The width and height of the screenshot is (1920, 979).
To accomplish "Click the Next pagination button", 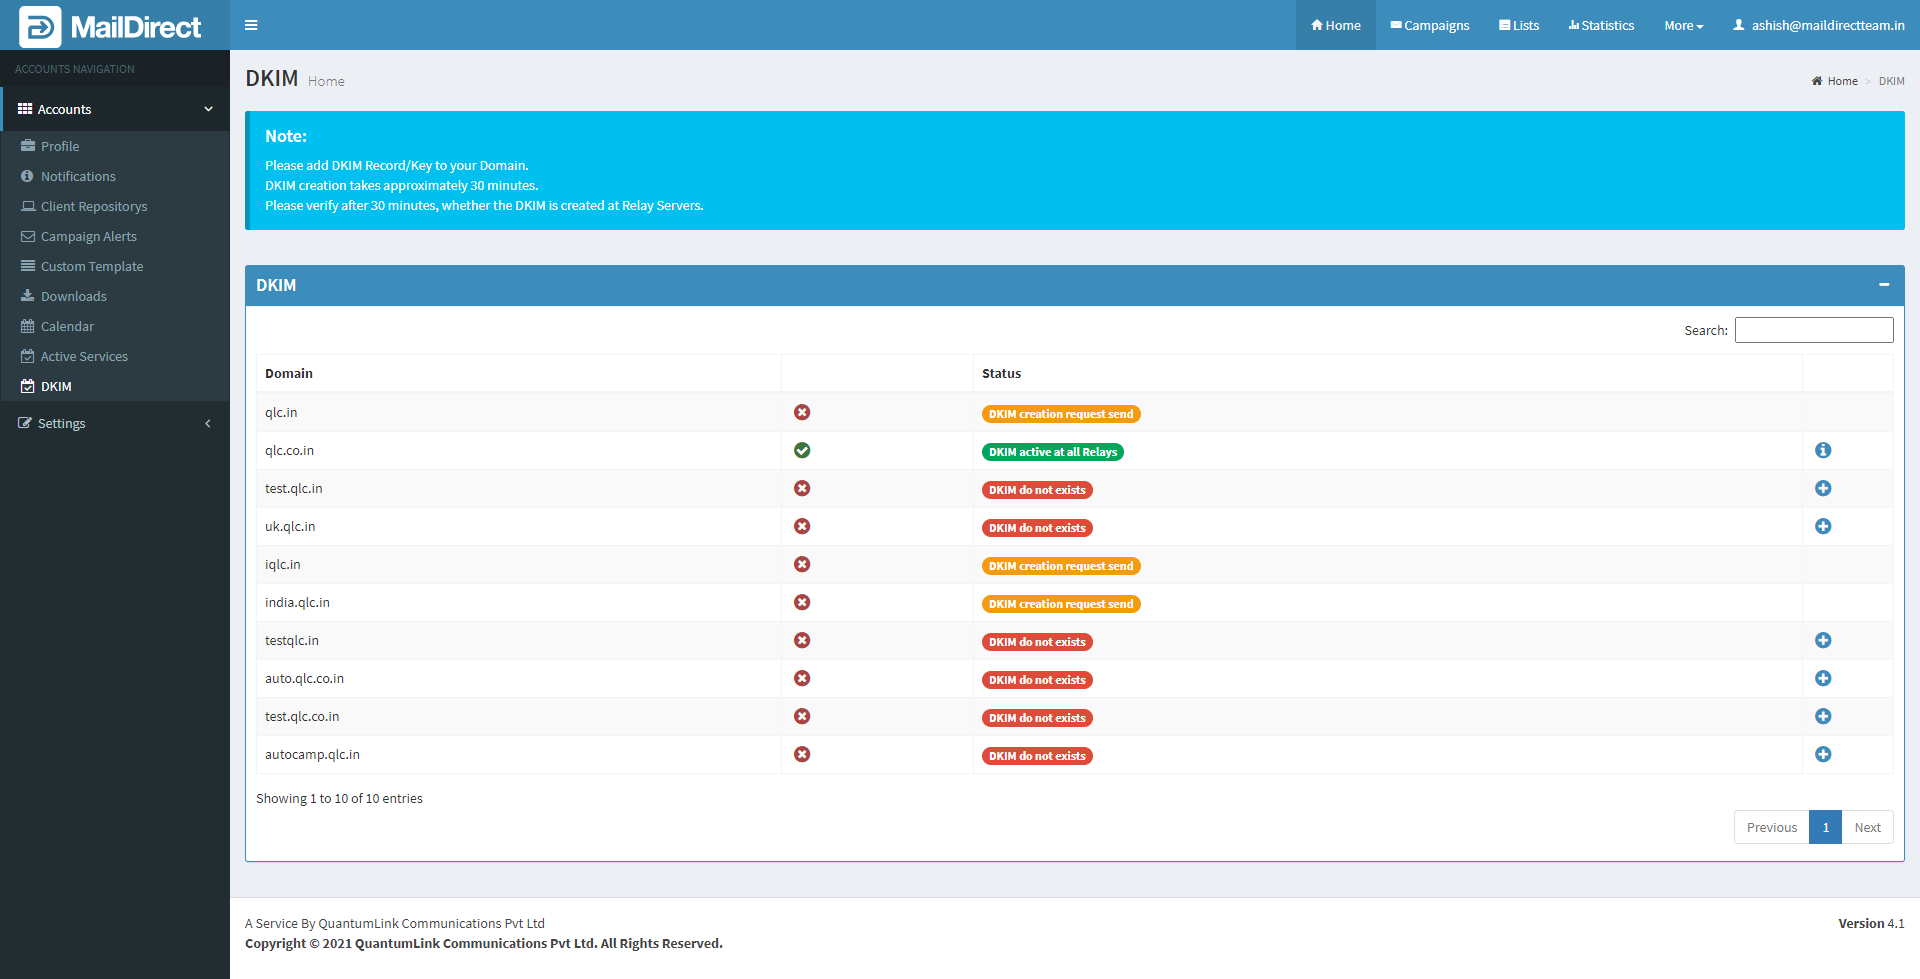I will click(x=1866, y=827).
